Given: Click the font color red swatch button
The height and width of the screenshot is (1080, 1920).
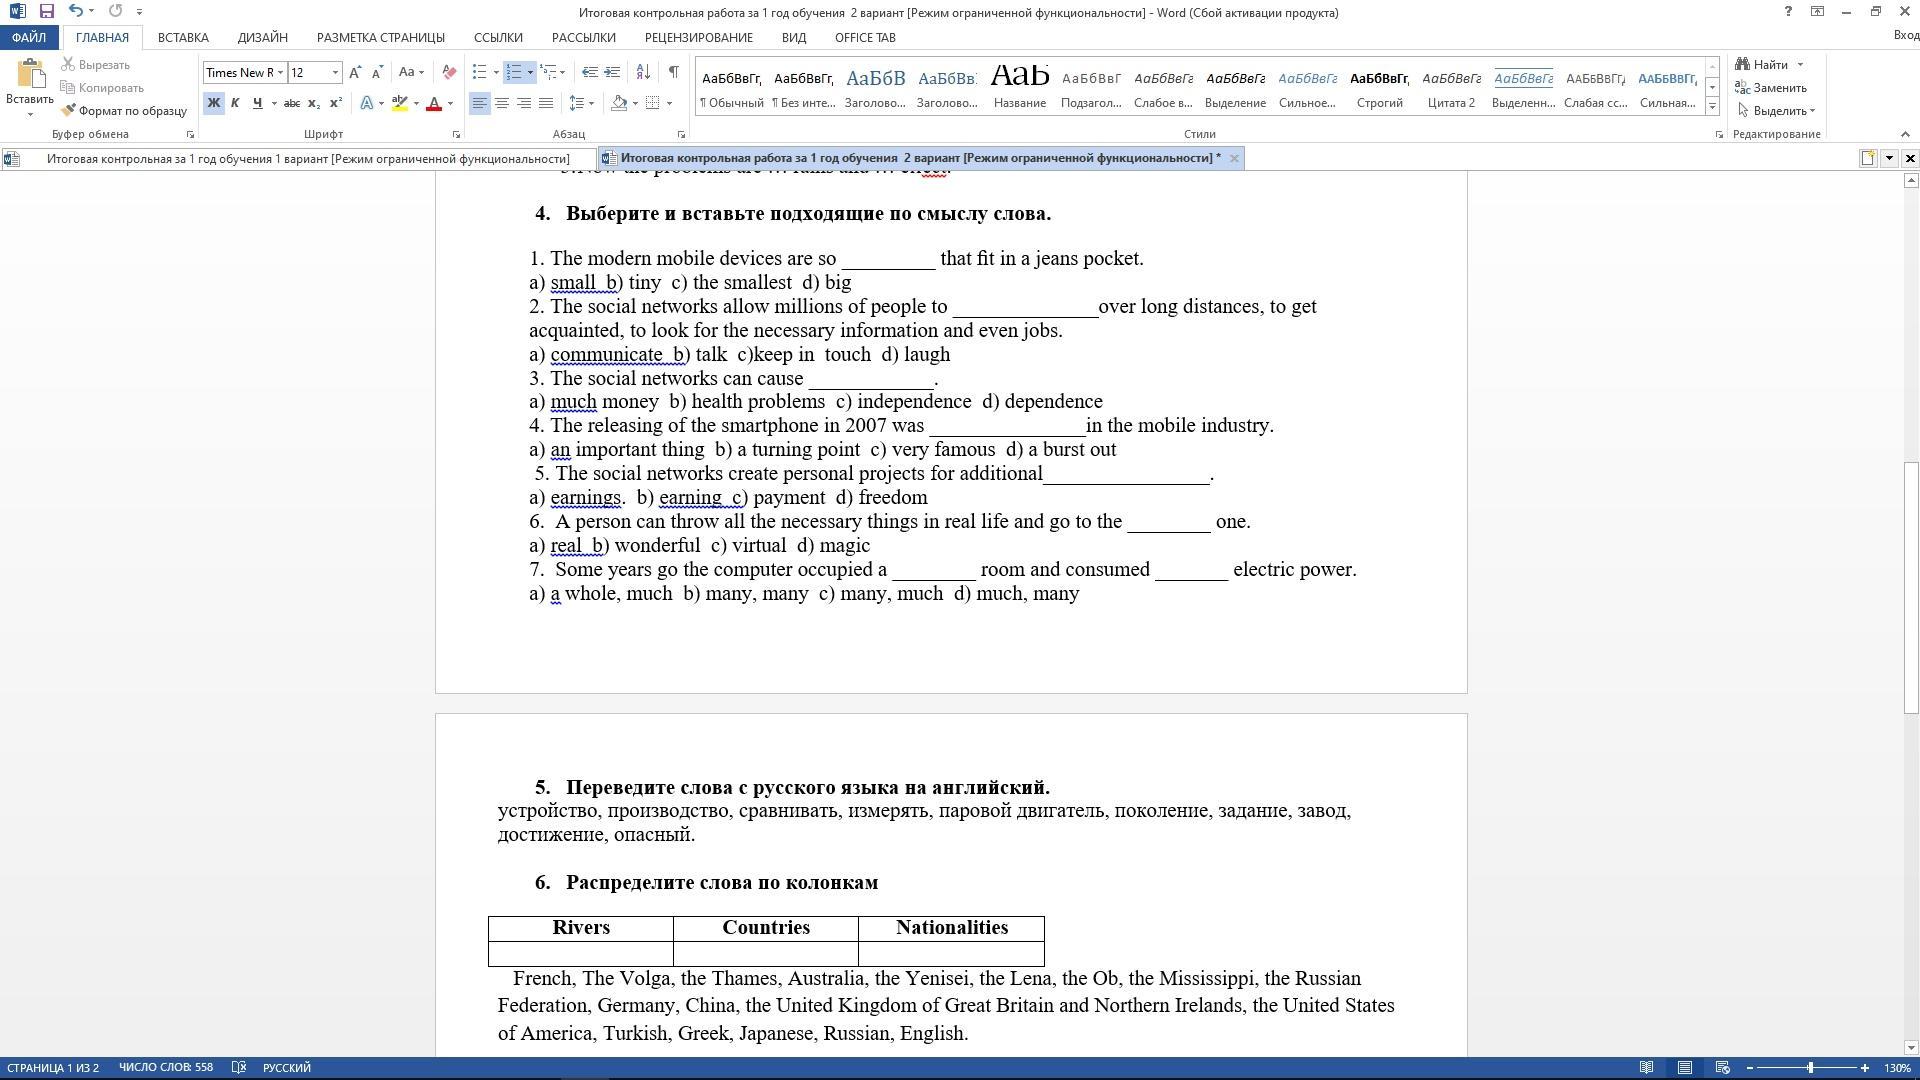Looking at the screenshot, I should 434,103.
